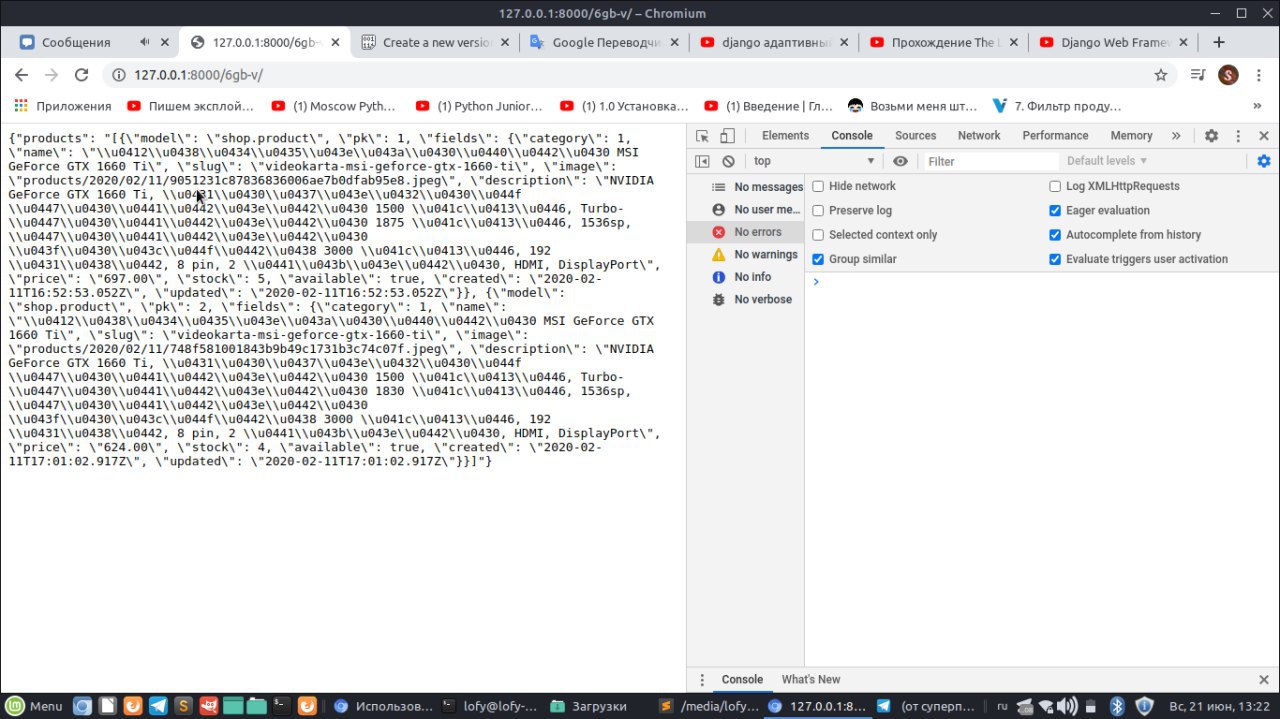
Task: Launch Telegram from the taskbar panel
Action: (158, 706)
